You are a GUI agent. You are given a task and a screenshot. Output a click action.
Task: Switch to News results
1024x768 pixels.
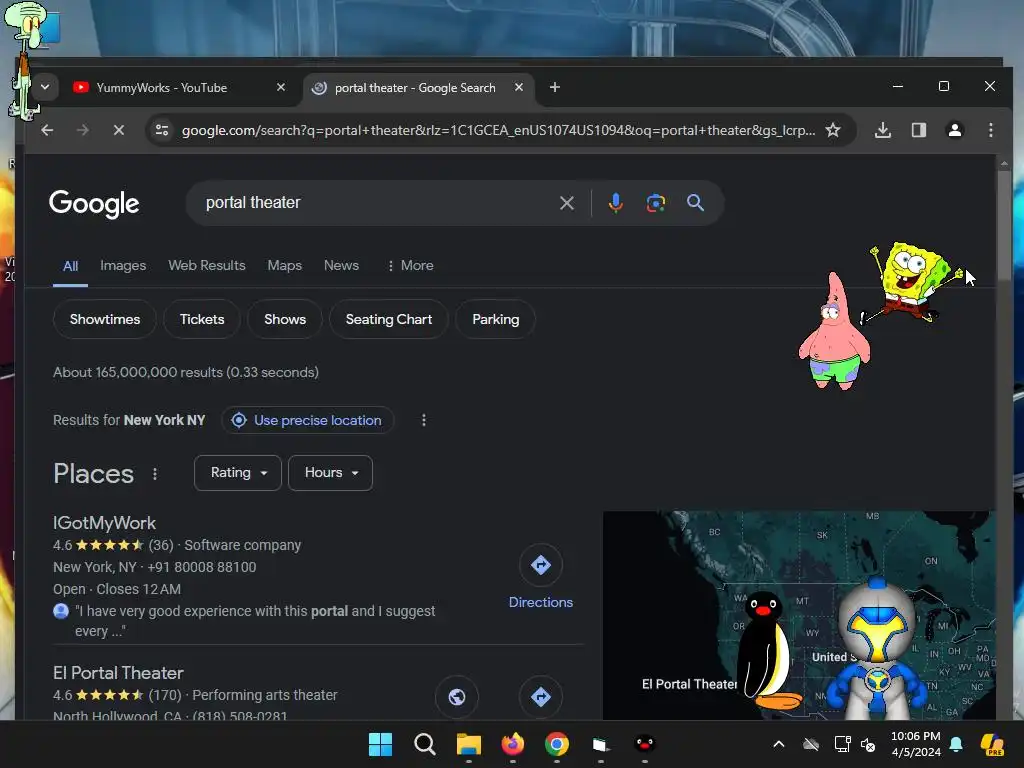341,266
